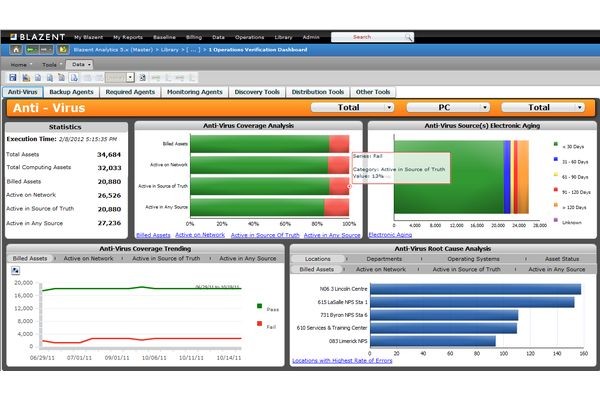Click the second icon in the report toolbar
The width and height of the screenshot is (600, 400).
click(x=24, y=77)
